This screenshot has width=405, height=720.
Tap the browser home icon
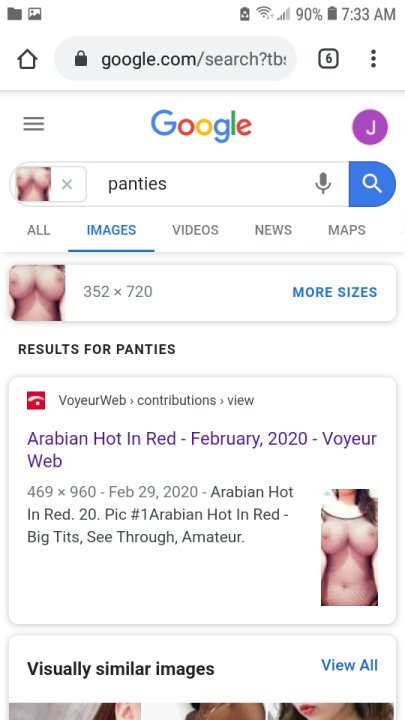point(27,59)
